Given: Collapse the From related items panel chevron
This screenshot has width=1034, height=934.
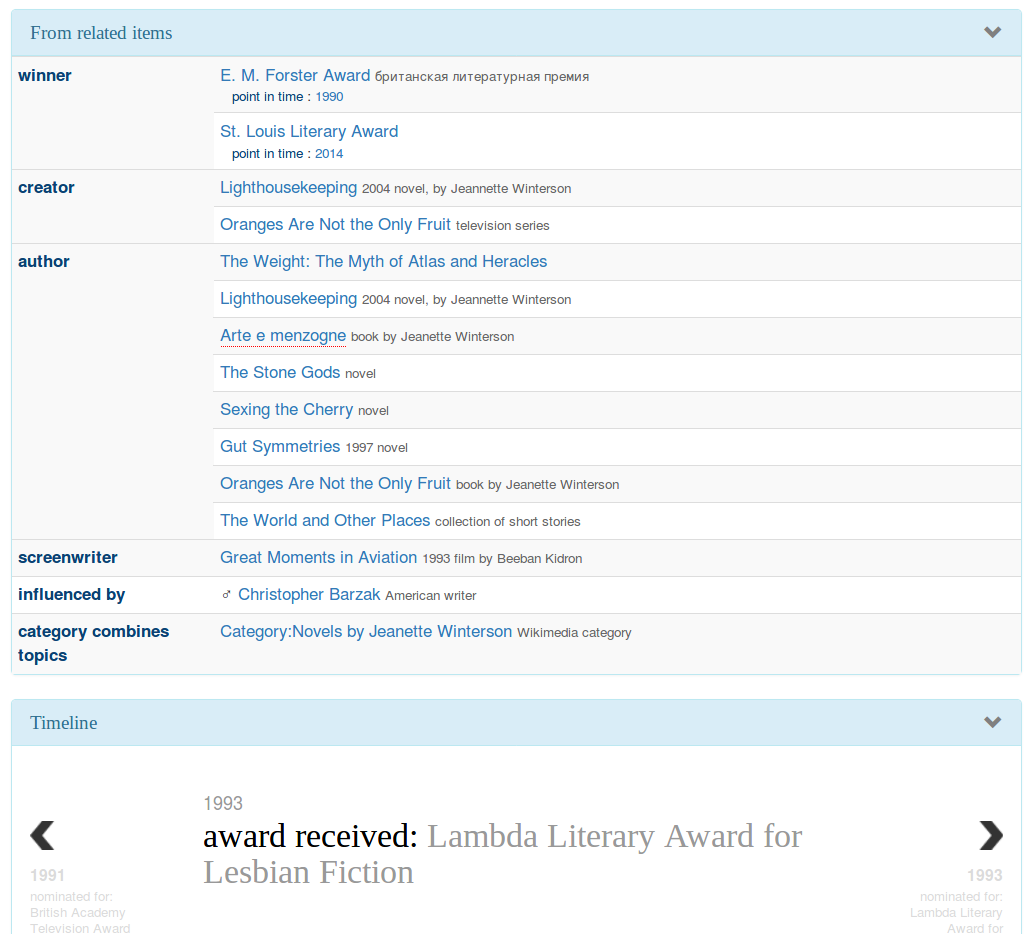Looking at the screenshot, I should (x=992, y=32).
